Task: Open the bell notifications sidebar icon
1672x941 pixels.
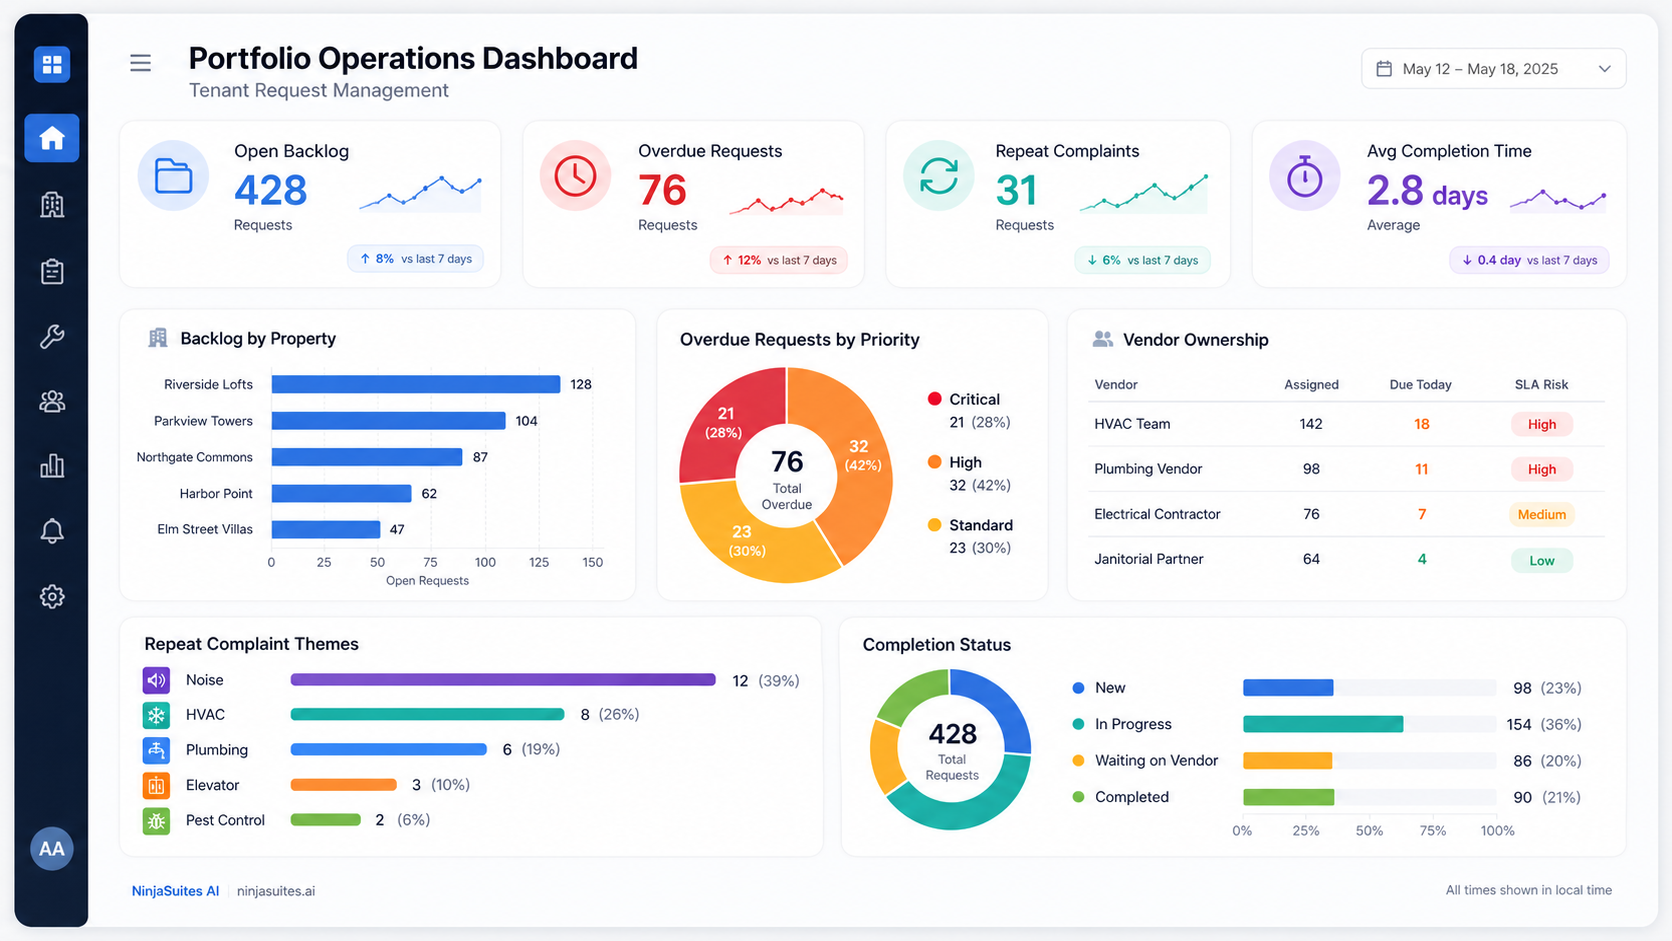Action: 52,531
